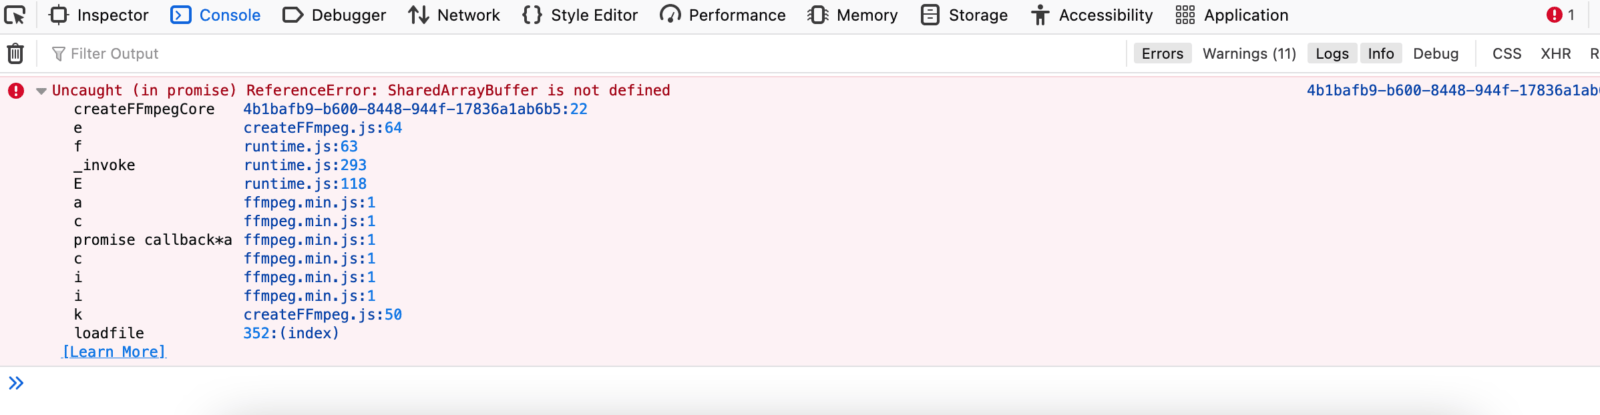Open the Memory panel
This screenshot has width=1600, height=415.
[x=853, y=15]
